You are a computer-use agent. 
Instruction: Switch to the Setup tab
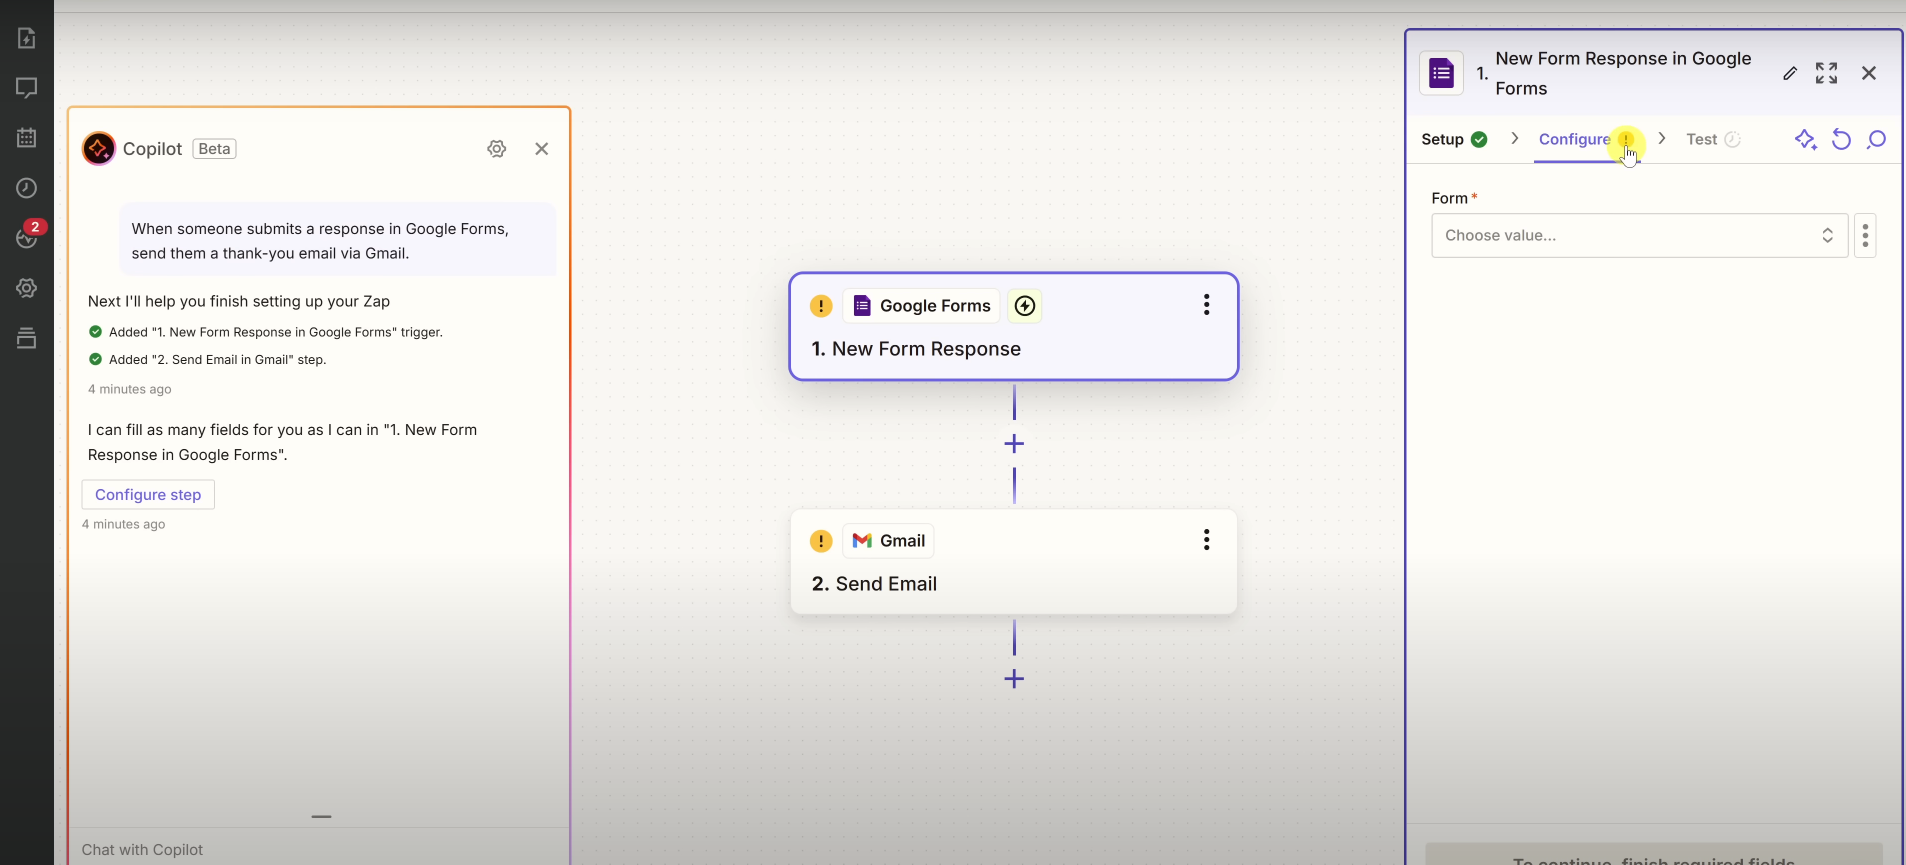(x=1454, y=139)
